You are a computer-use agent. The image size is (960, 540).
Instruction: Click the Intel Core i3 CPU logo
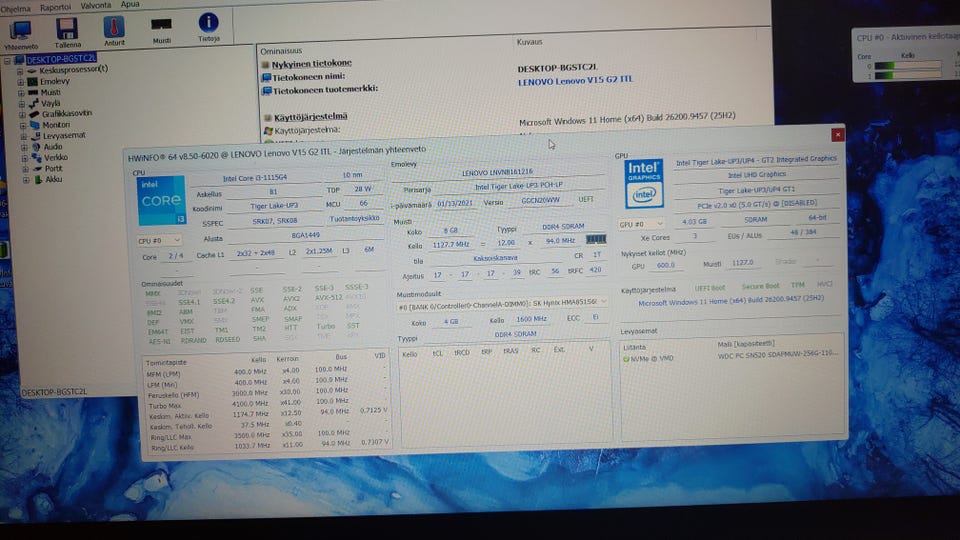click(161, 200)
